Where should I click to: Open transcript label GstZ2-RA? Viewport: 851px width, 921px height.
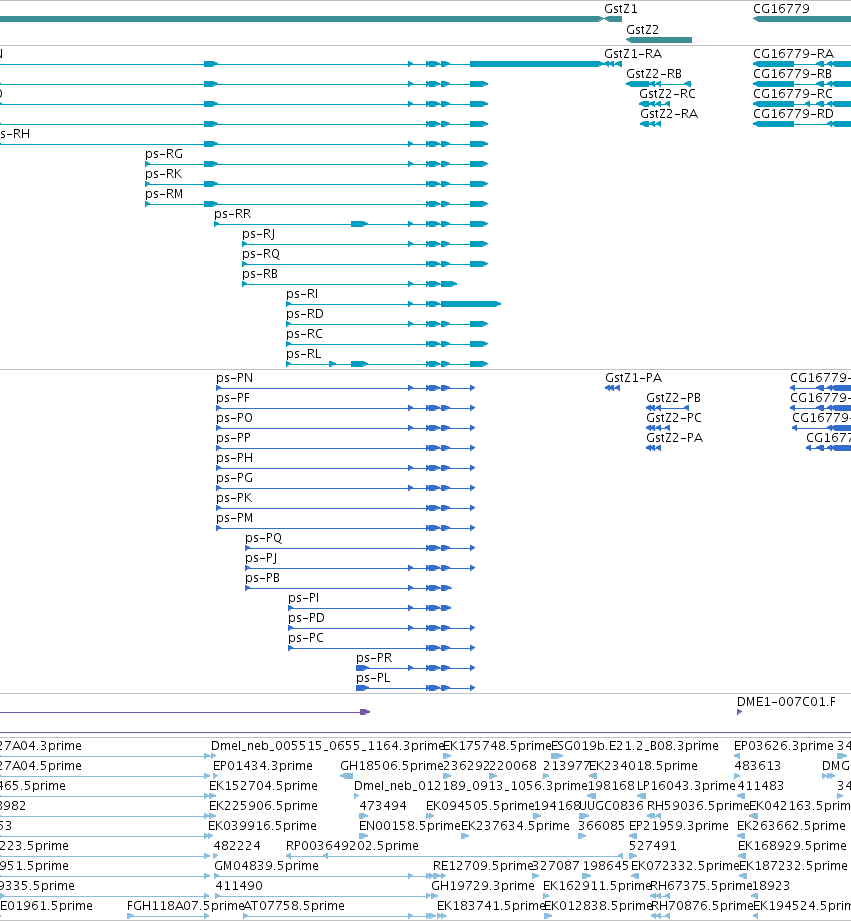(x=669, y=113)
